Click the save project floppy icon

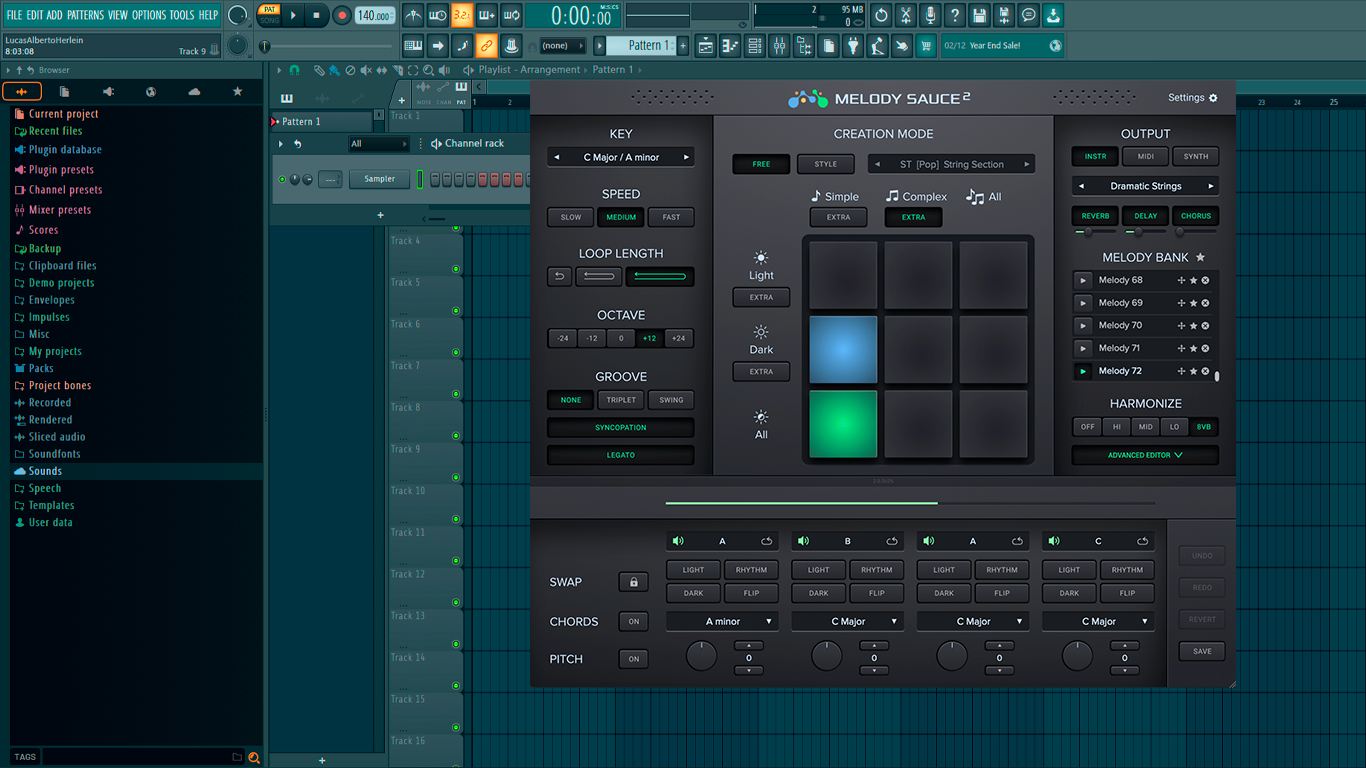(x=980, y=15)
